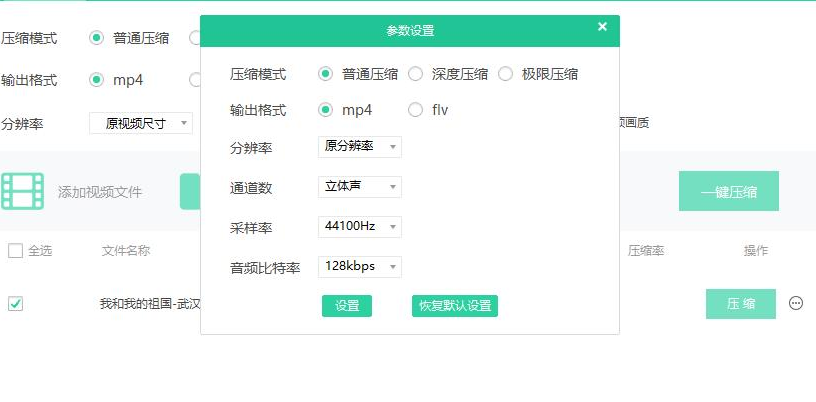Image resolution: width=816 pixels, height=402 pixels.
Task: Open the 44100Hz sample rate dropdown
Action: (360, 227)
